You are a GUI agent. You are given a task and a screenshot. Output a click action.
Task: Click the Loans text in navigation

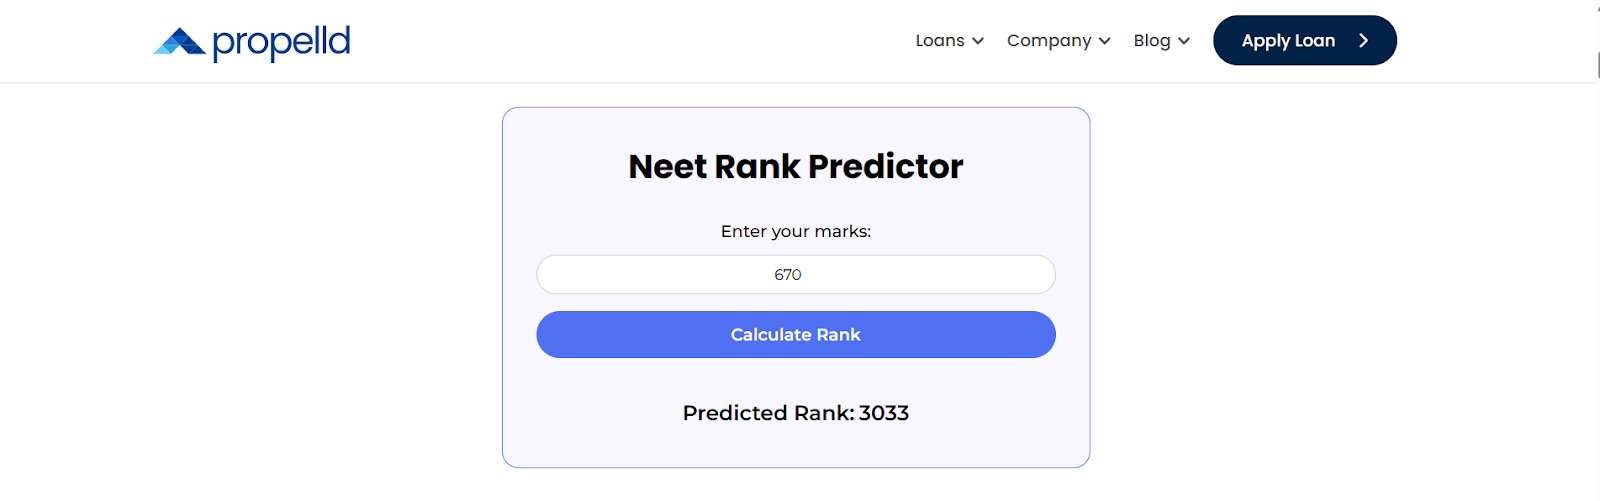click(940, 41)
